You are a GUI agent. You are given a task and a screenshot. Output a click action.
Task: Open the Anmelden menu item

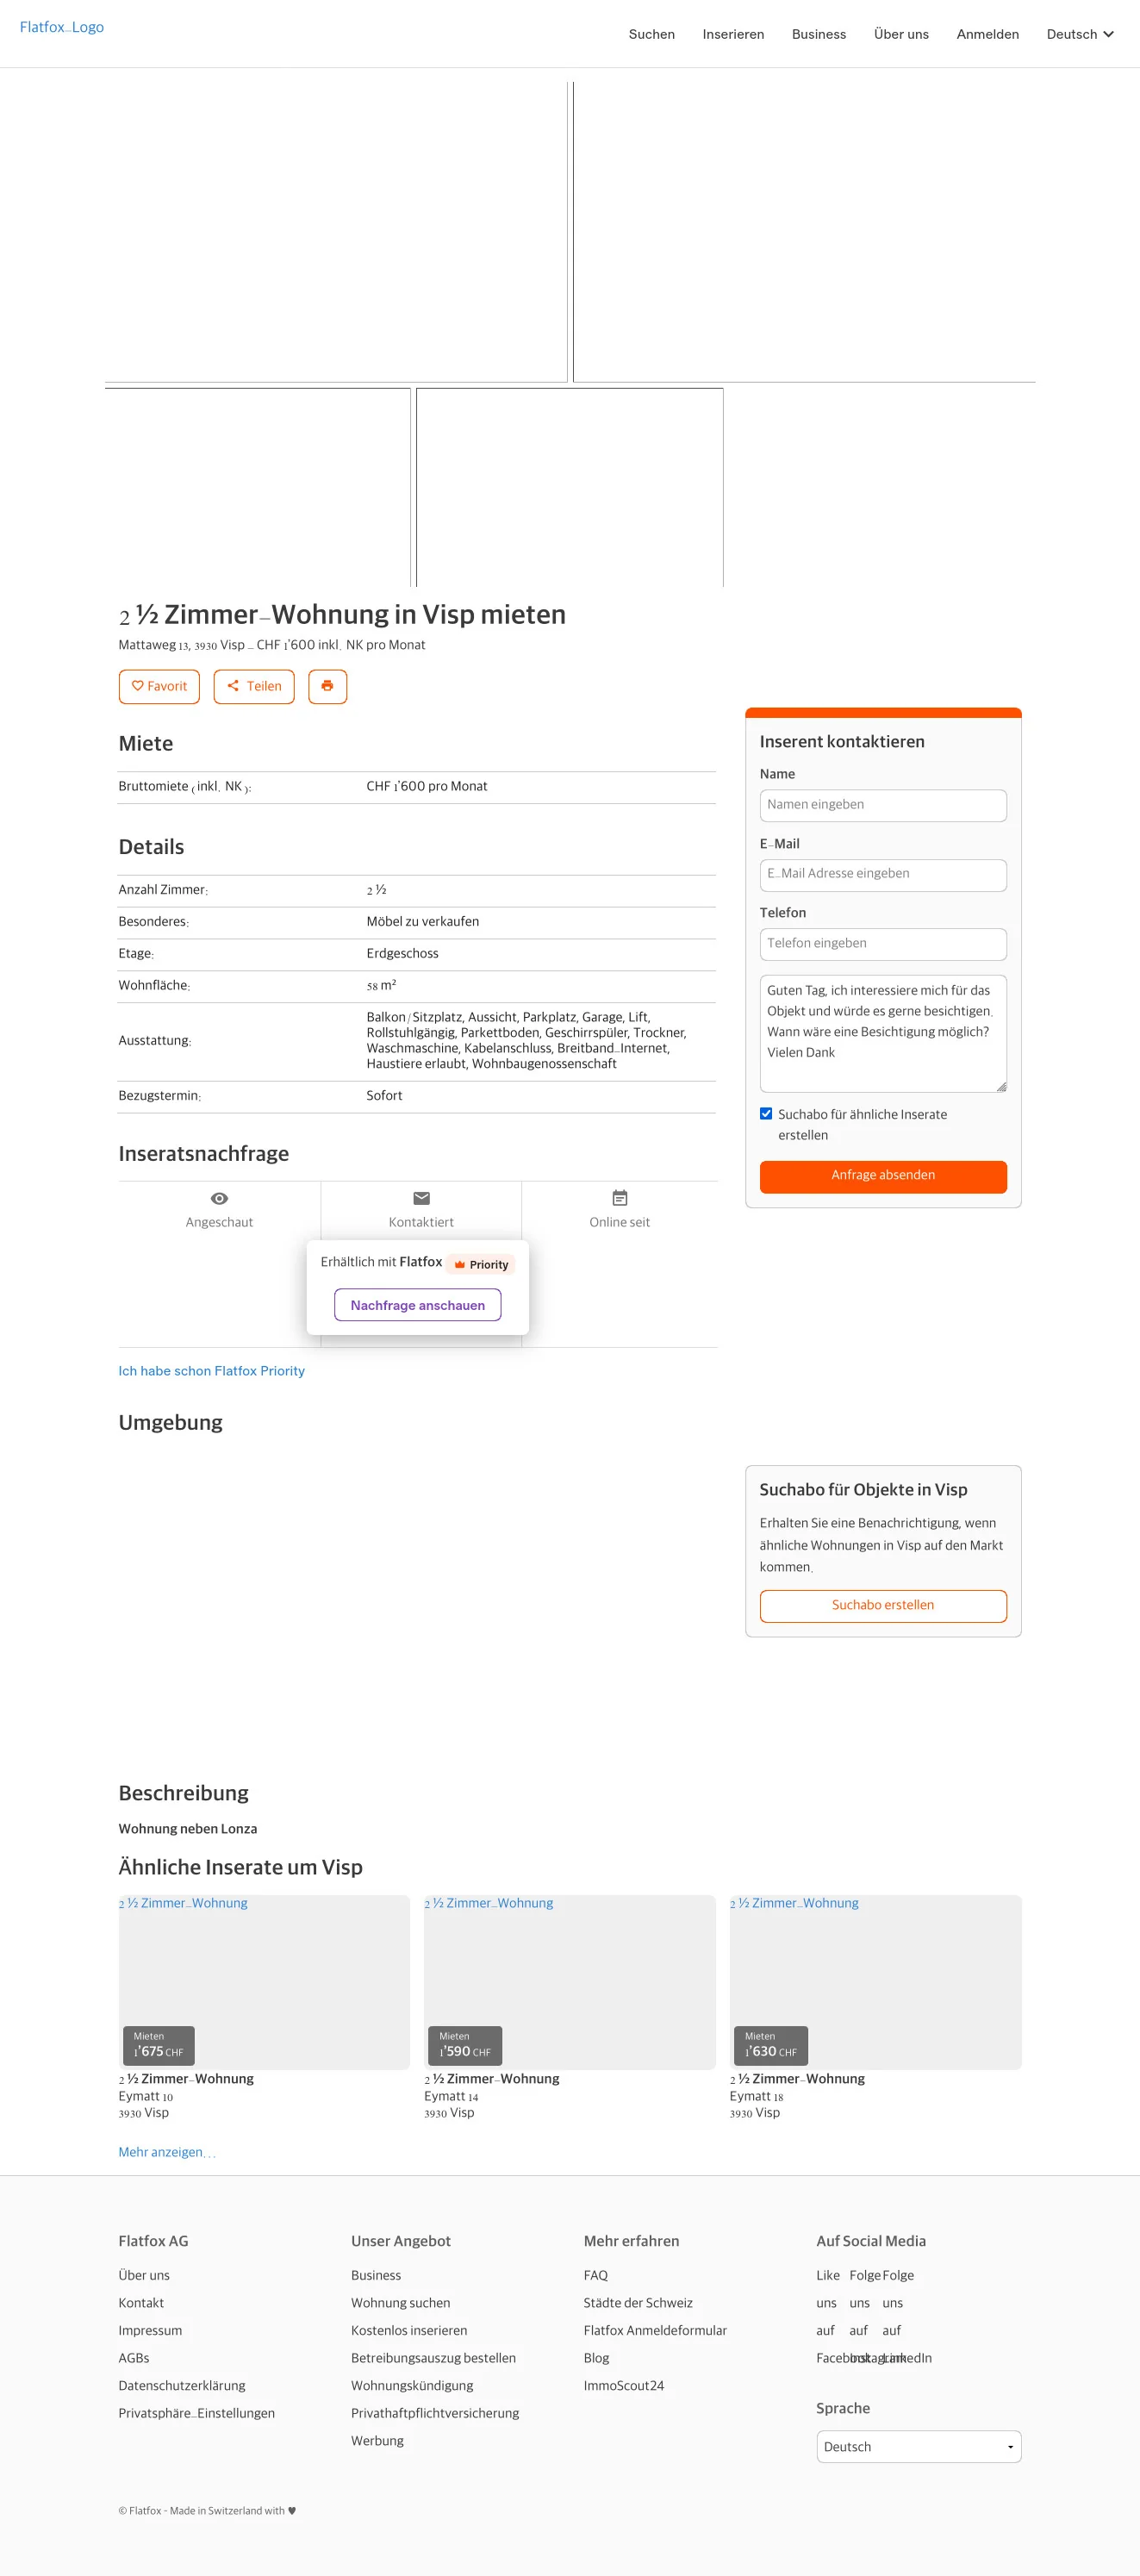point(987,34)
